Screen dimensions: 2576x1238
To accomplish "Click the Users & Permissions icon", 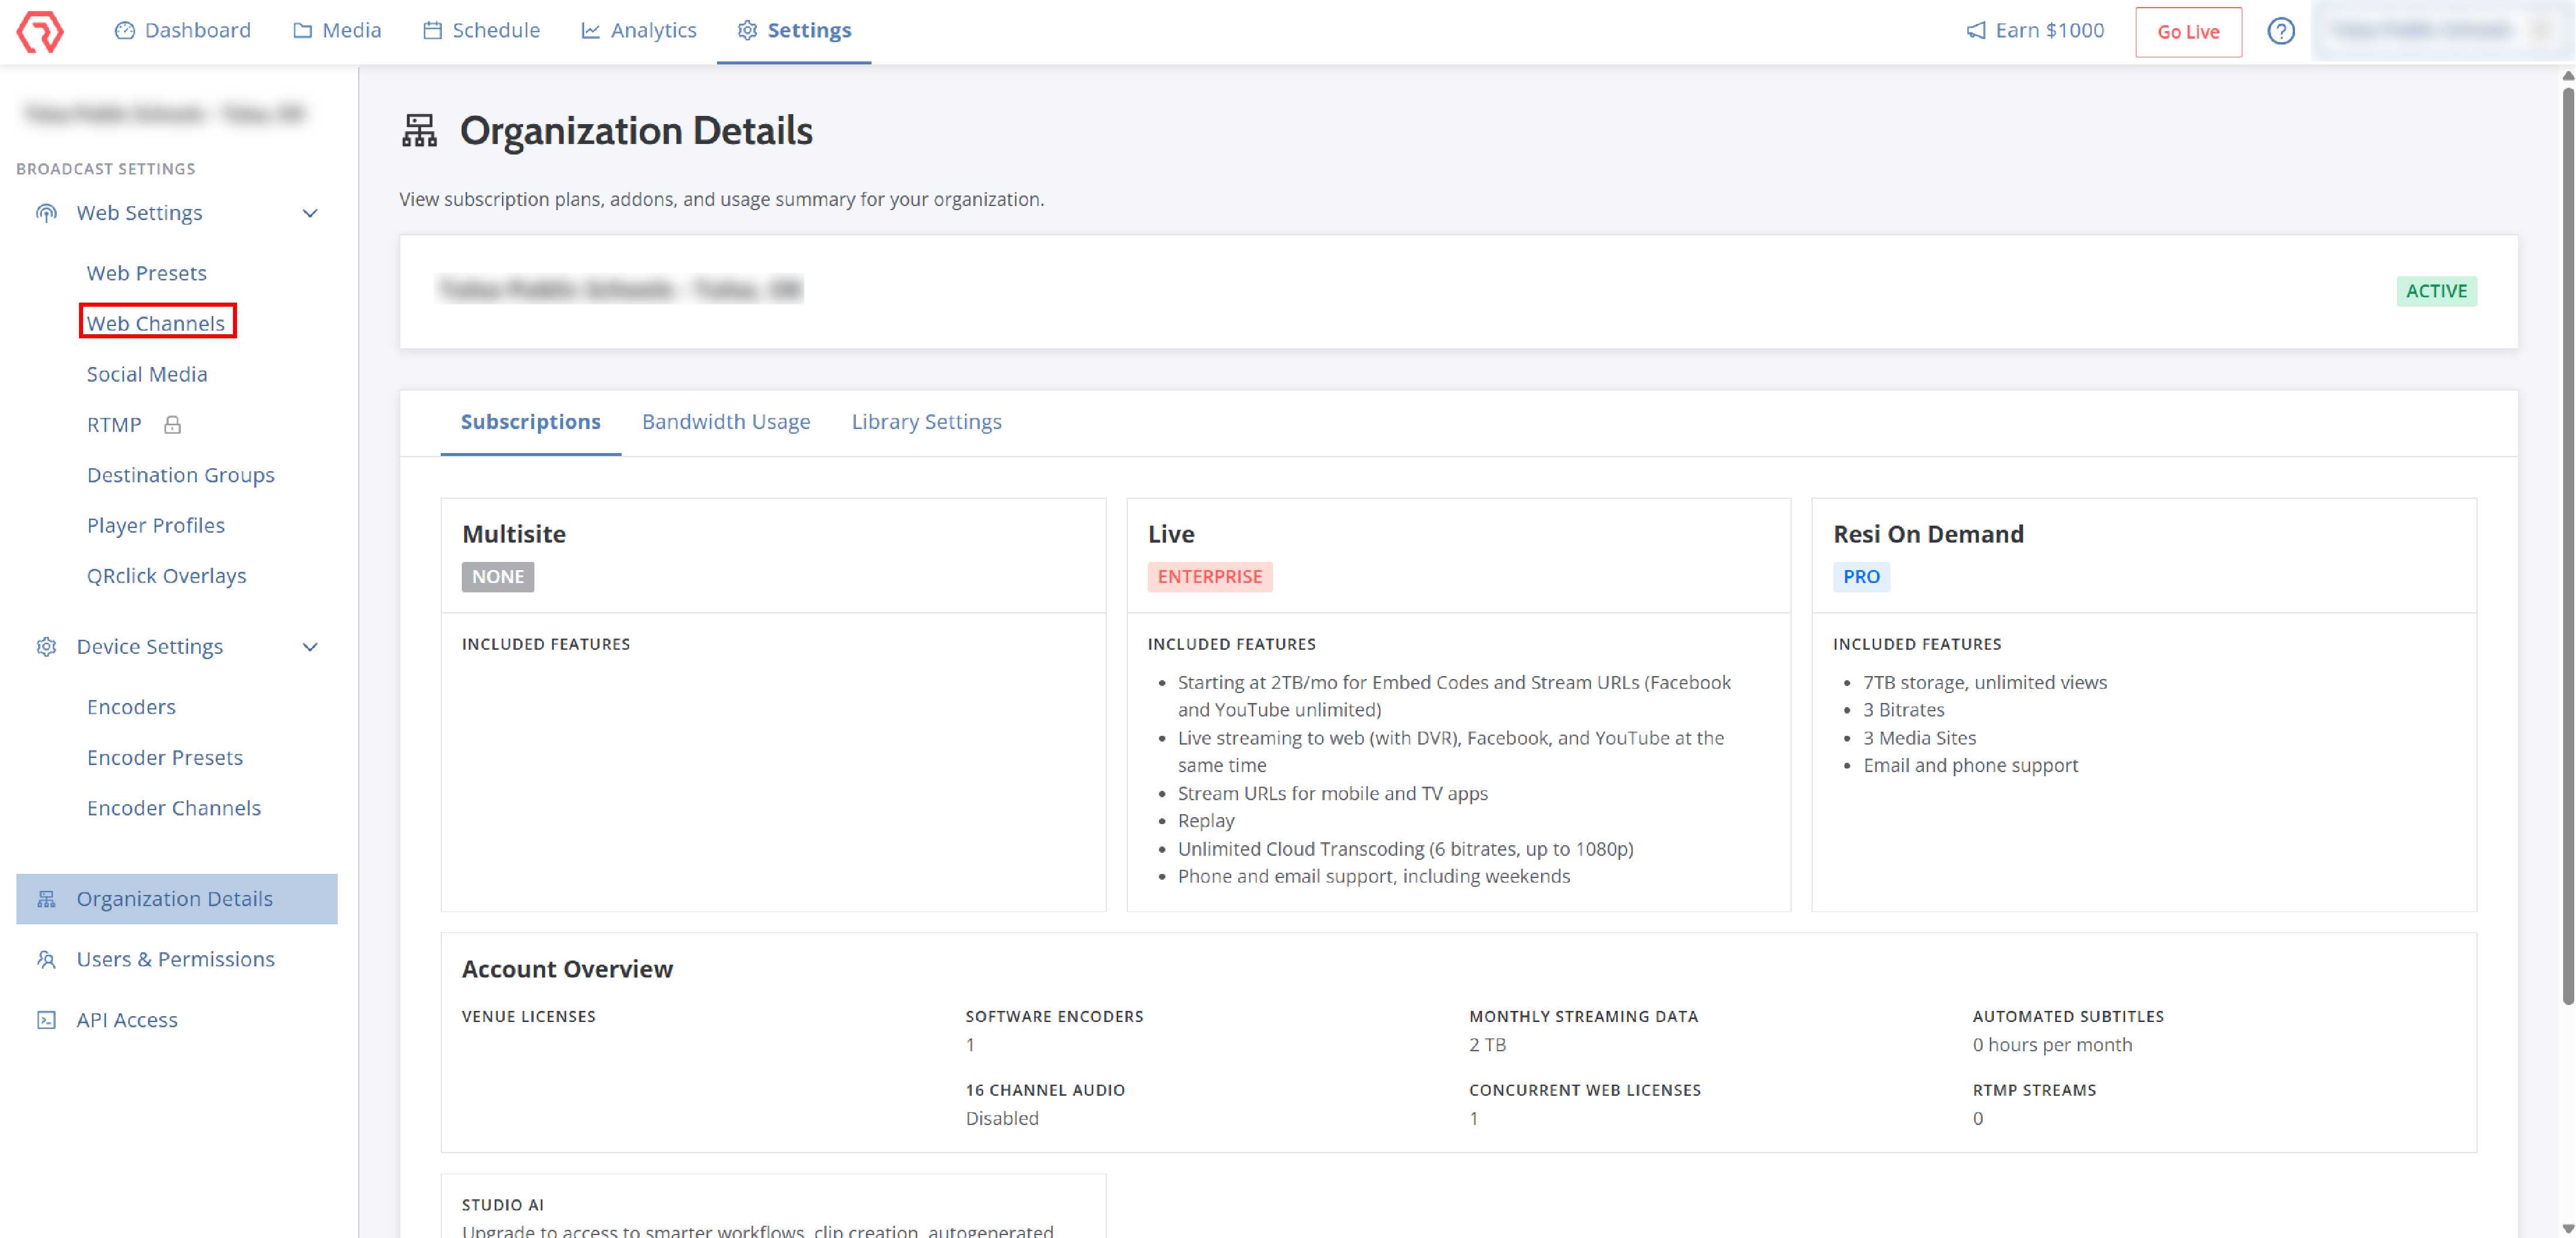I will click(x=46, y=960).
